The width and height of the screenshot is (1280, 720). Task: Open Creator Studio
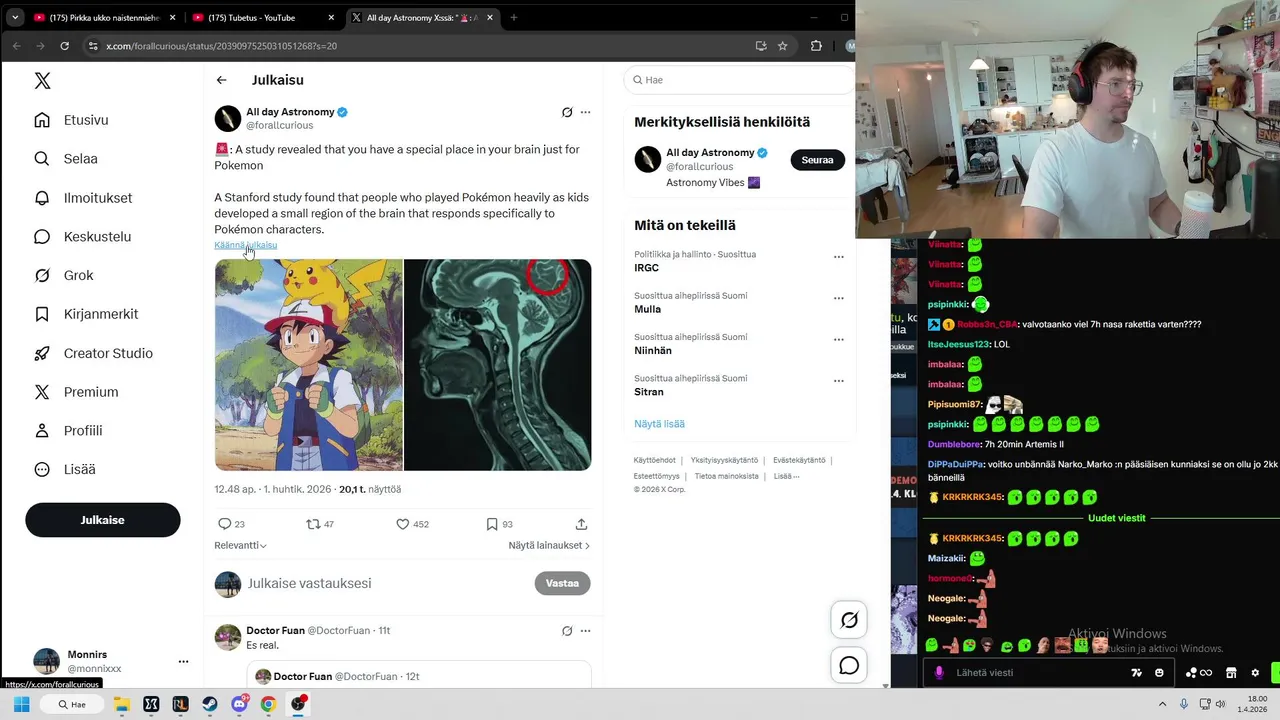pyautogui.click(x=94, y=353)
